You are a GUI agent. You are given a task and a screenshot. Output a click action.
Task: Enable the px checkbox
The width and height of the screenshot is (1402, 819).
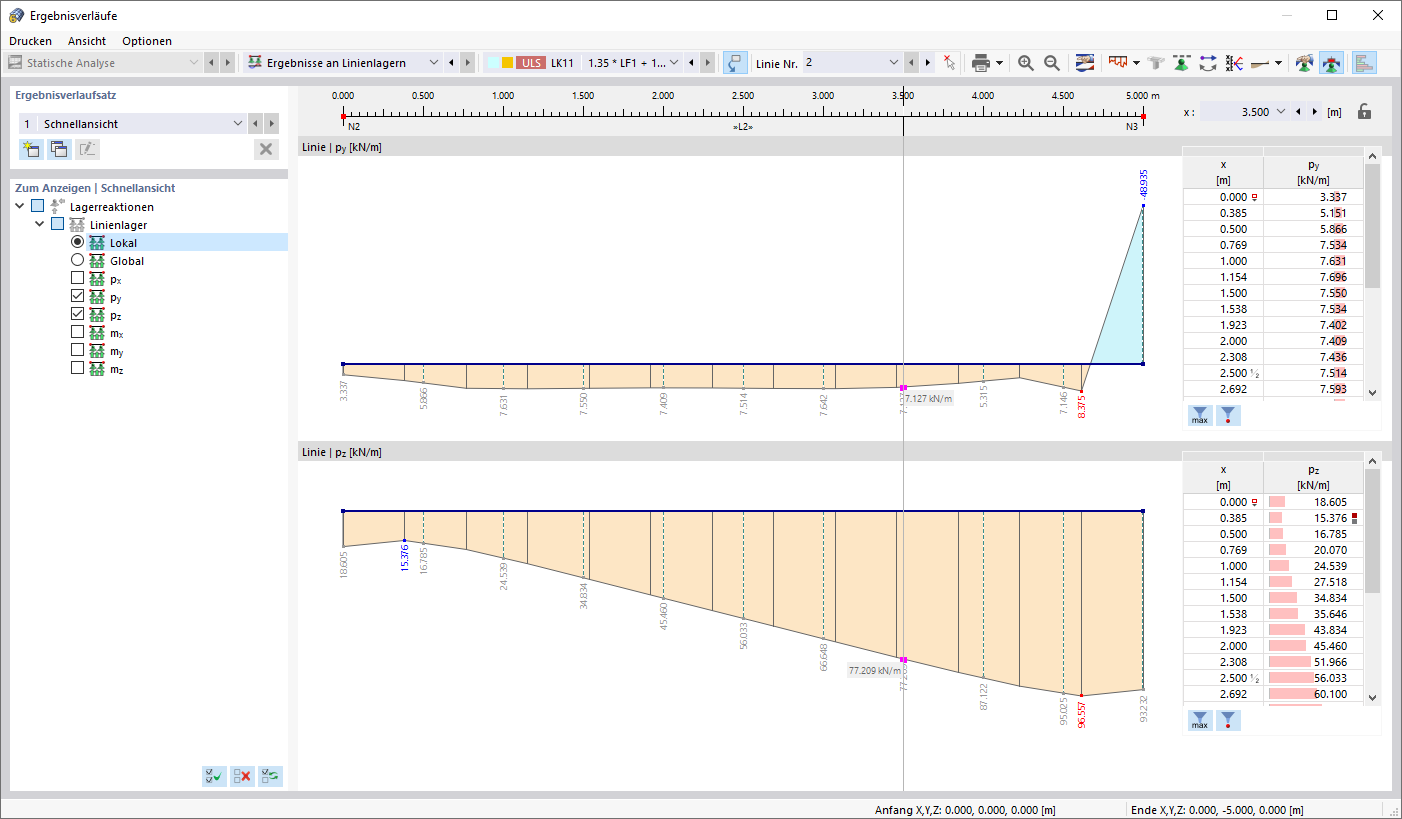pos(77,278)
